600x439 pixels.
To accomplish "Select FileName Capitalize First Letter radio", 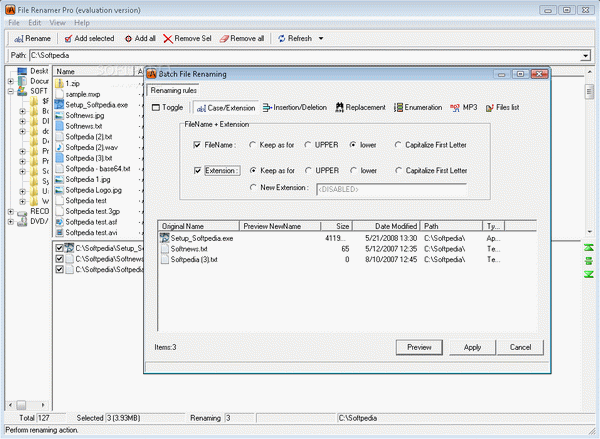I will coord(398,145).
